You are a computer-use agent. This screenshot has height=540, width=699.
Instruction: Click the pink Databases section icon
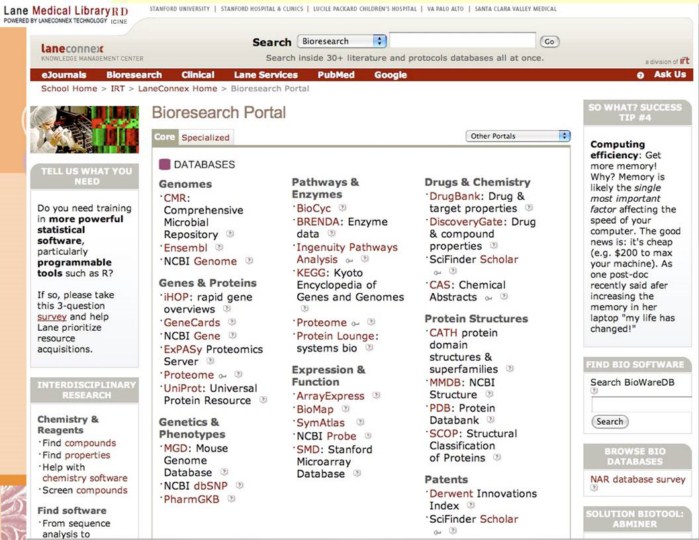pyautogui.click(x=164, y=164)
